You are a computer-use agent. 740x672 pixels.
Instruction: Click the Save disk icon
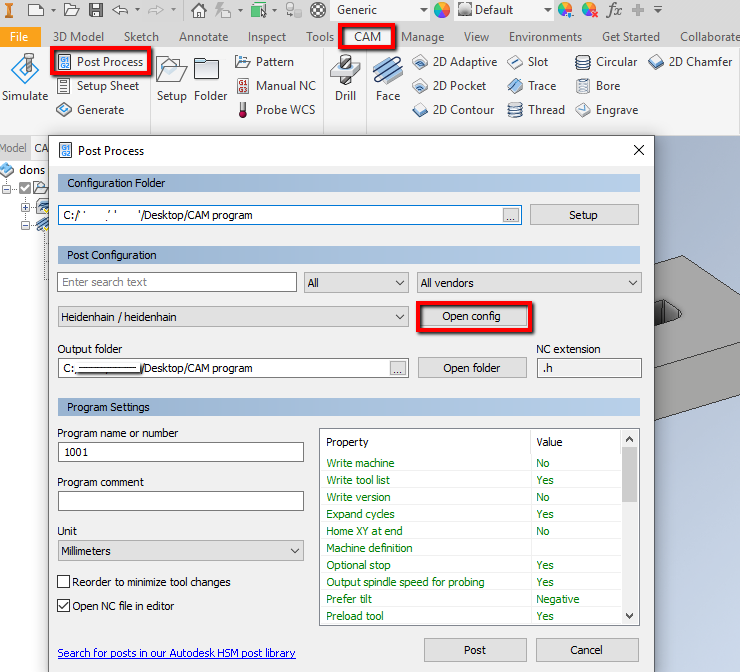[96, 9]
